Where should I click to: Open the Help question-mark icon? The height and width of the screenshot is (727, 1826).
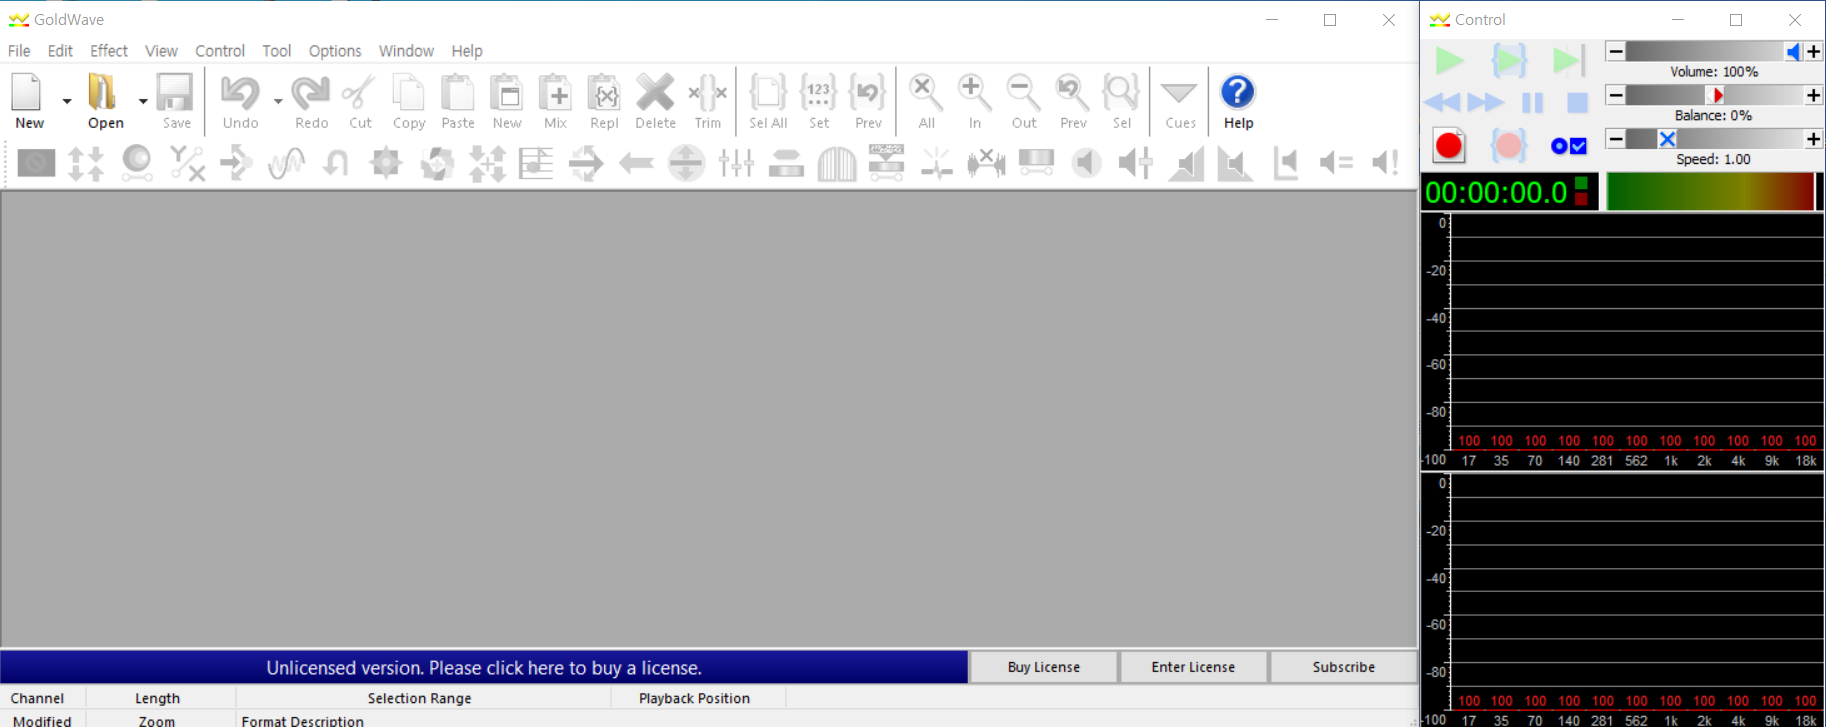(1238, 100)
